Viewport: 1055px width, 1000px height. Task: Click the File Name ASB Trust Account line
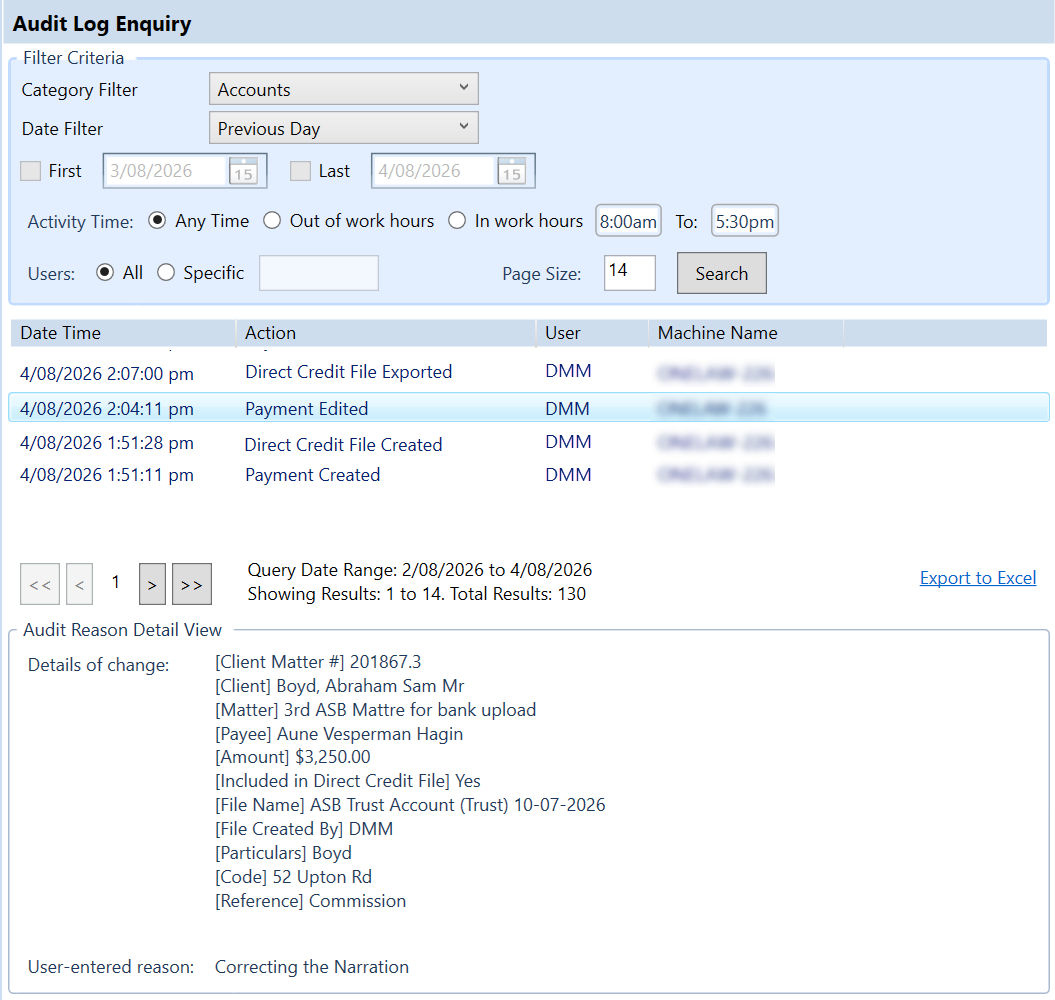pyautogui.click(x=410, y=806)
